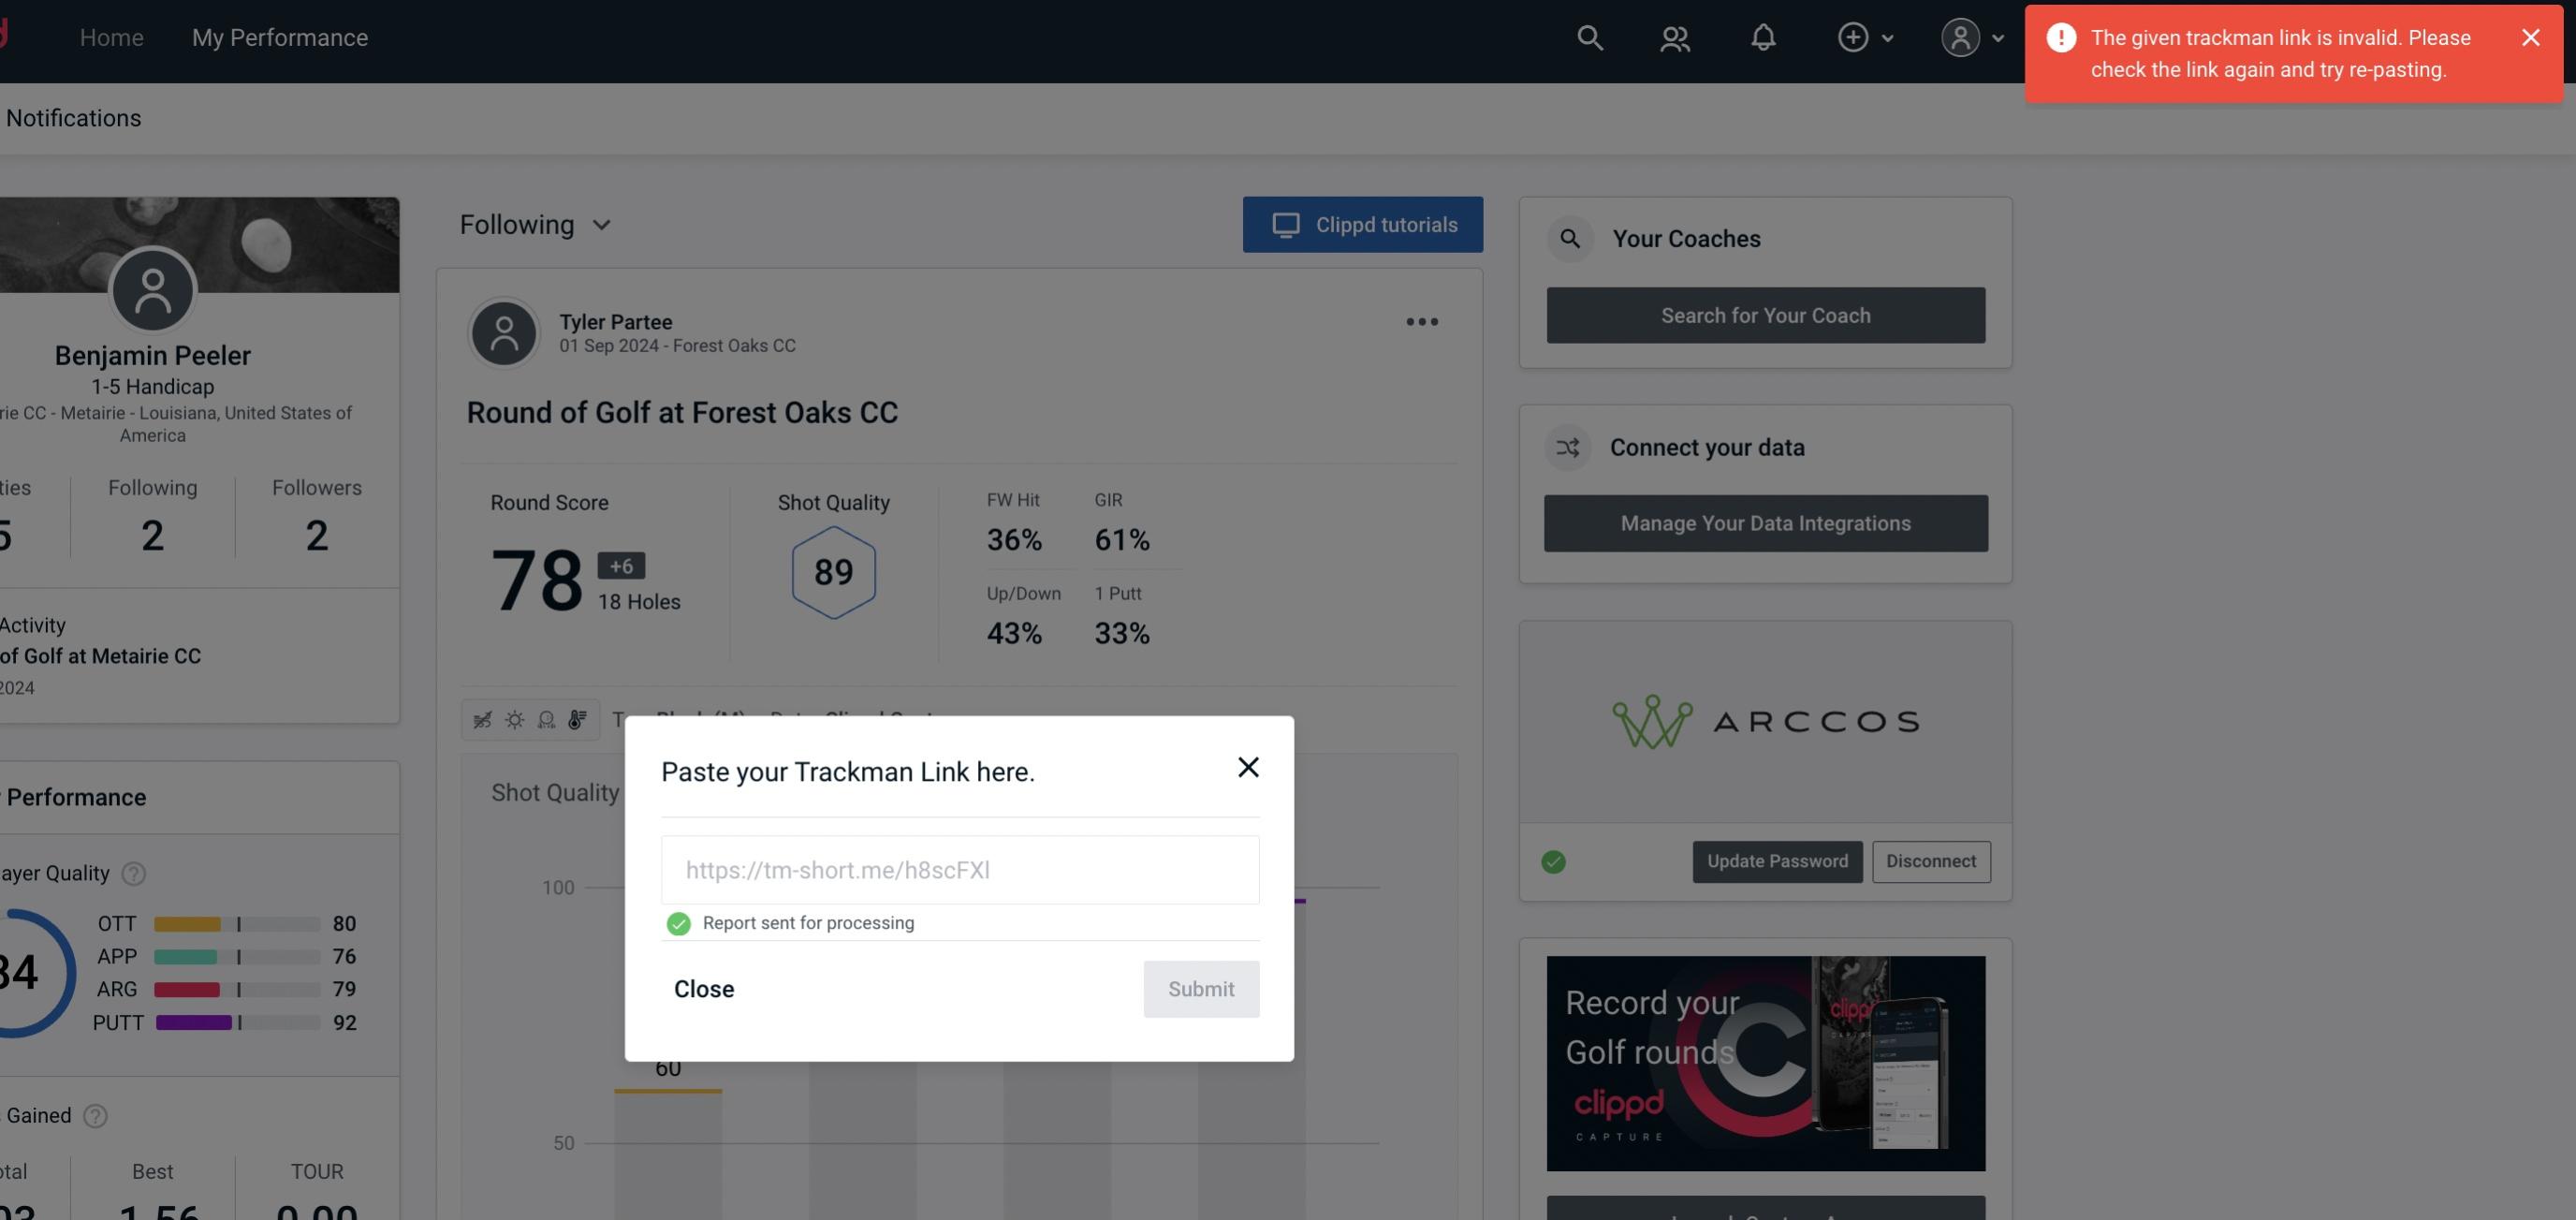Click the people/community icon in navbar
This screenshot has height=1220, width=2576.
click(x=1674, y=37)
